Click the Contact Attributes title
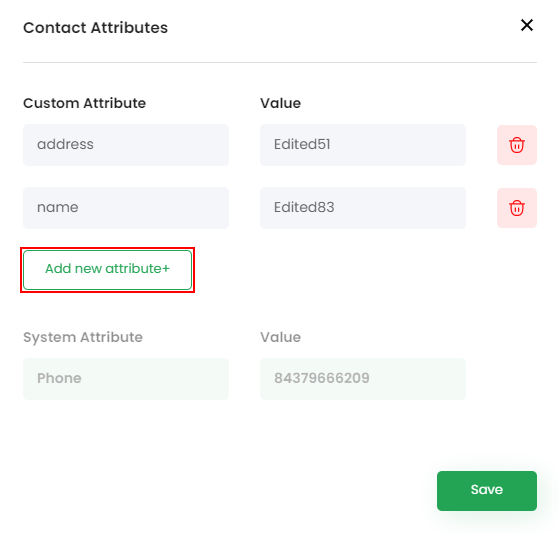The image size is (559, 535). click(x=95, y=28)
